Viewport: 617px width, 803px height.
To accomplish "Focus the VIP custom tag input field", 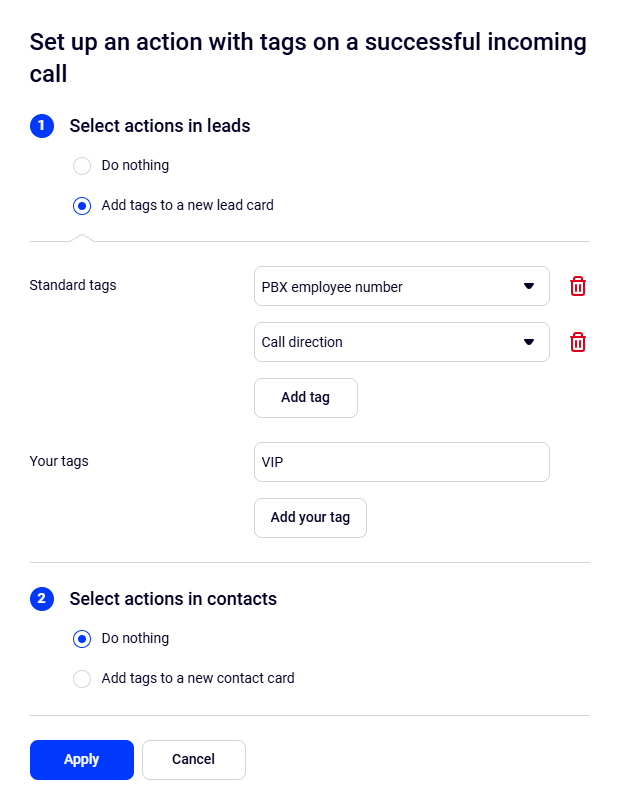I will [401, 462].
